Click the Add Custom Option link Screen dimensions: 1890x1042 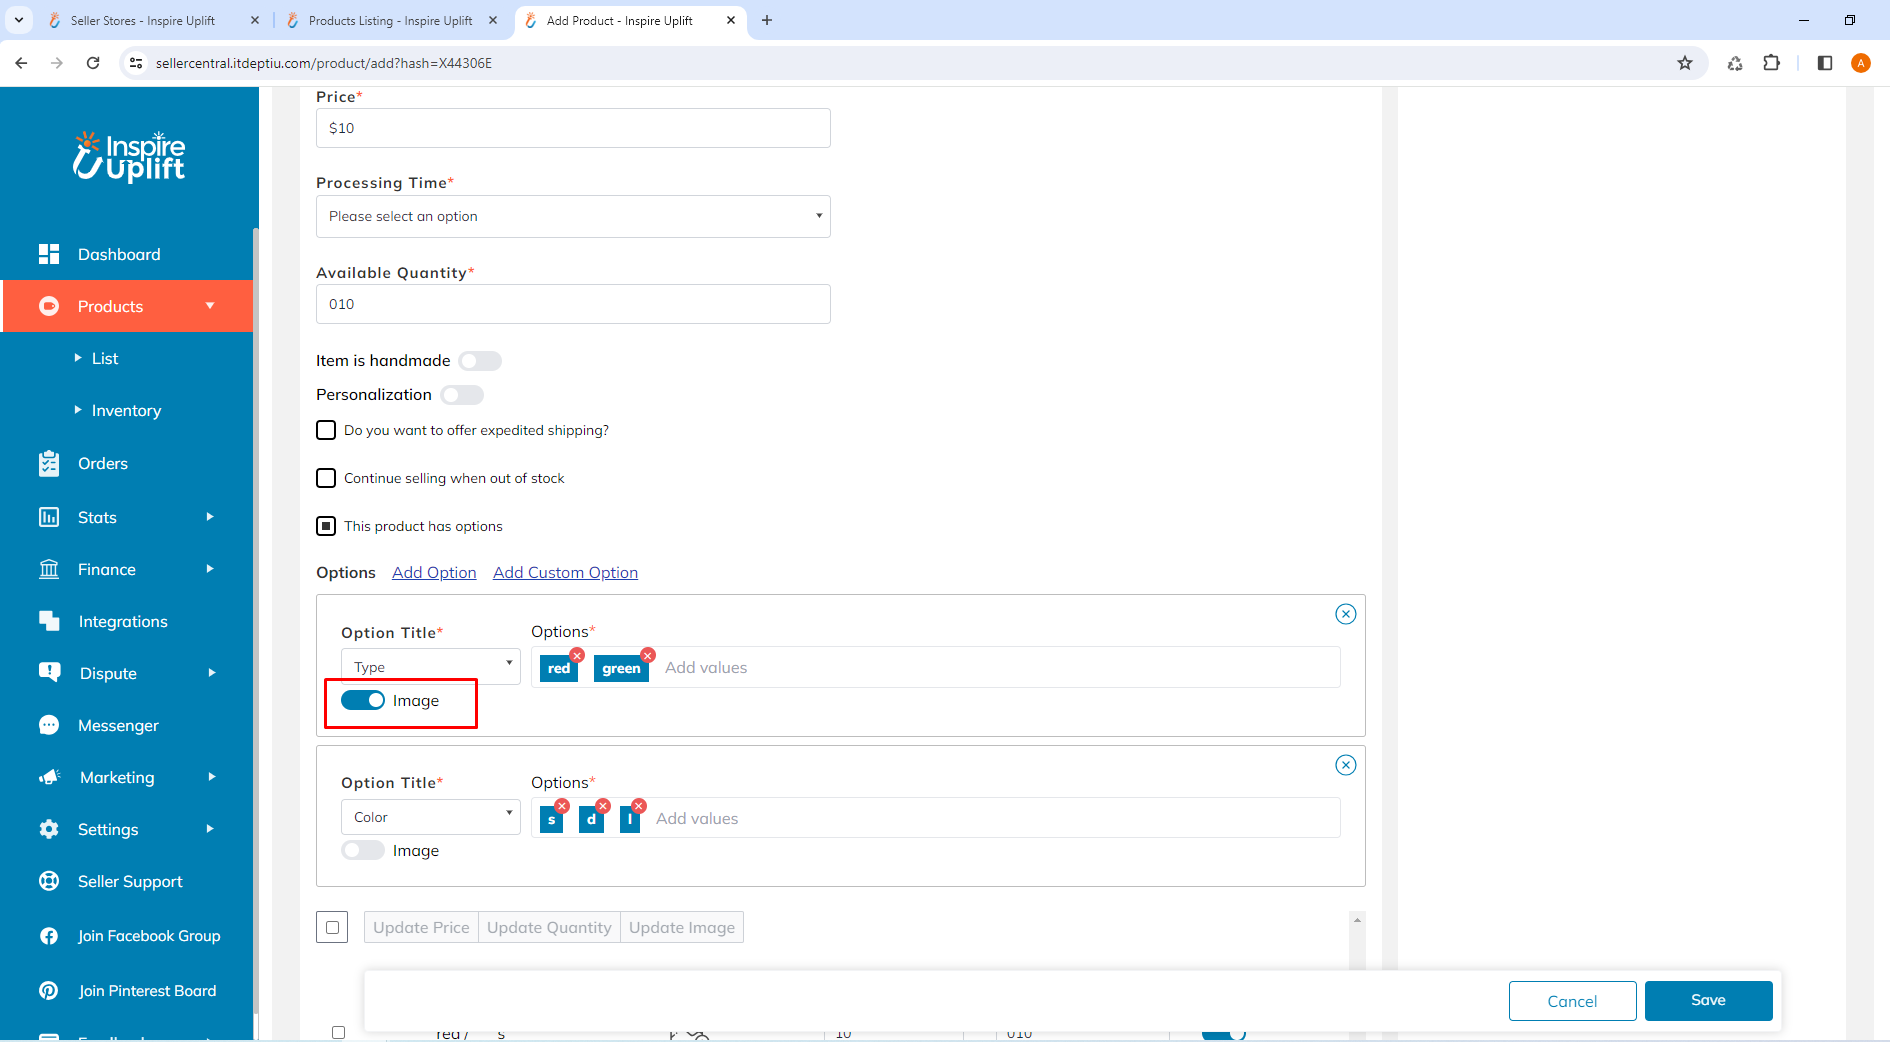pyautogui.click(x=565, y=572)
